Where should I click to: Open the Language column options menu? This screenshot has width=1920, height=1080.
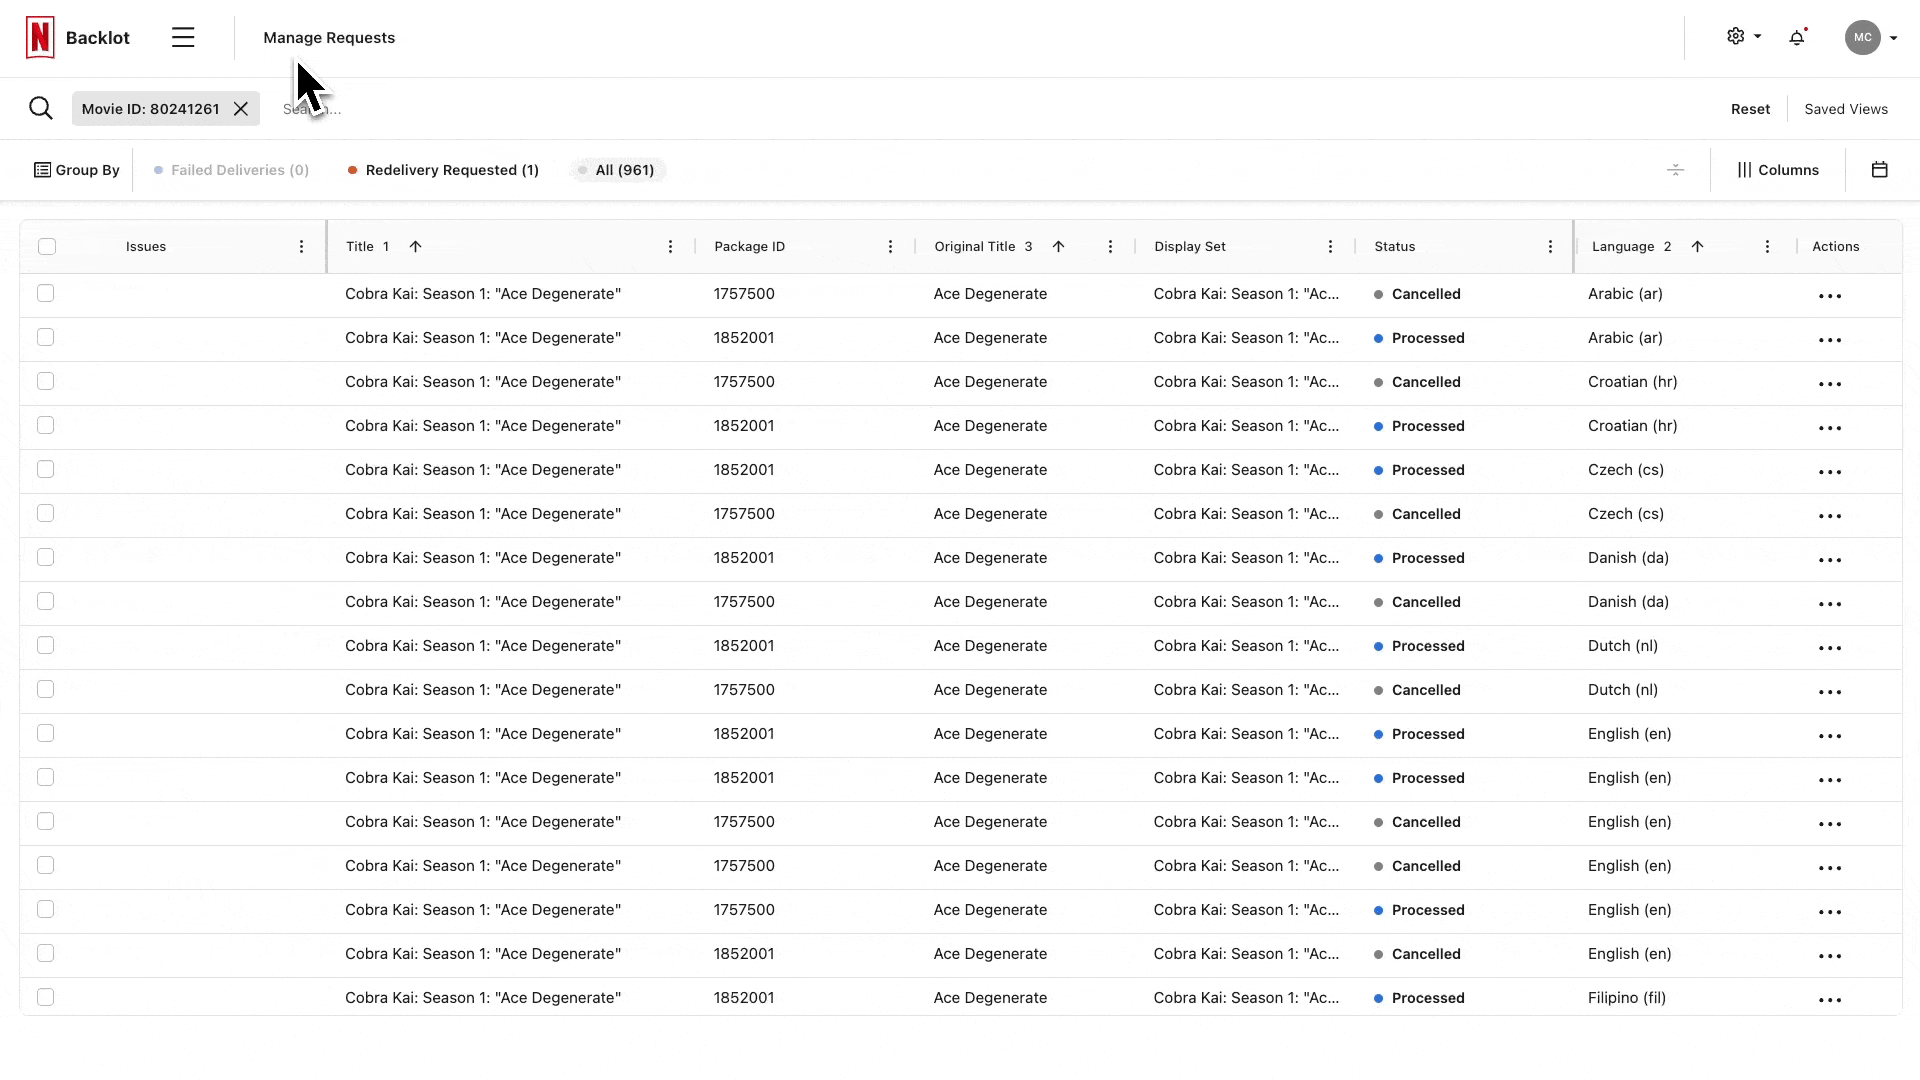pyautogui.click(x=1767, y=246)
